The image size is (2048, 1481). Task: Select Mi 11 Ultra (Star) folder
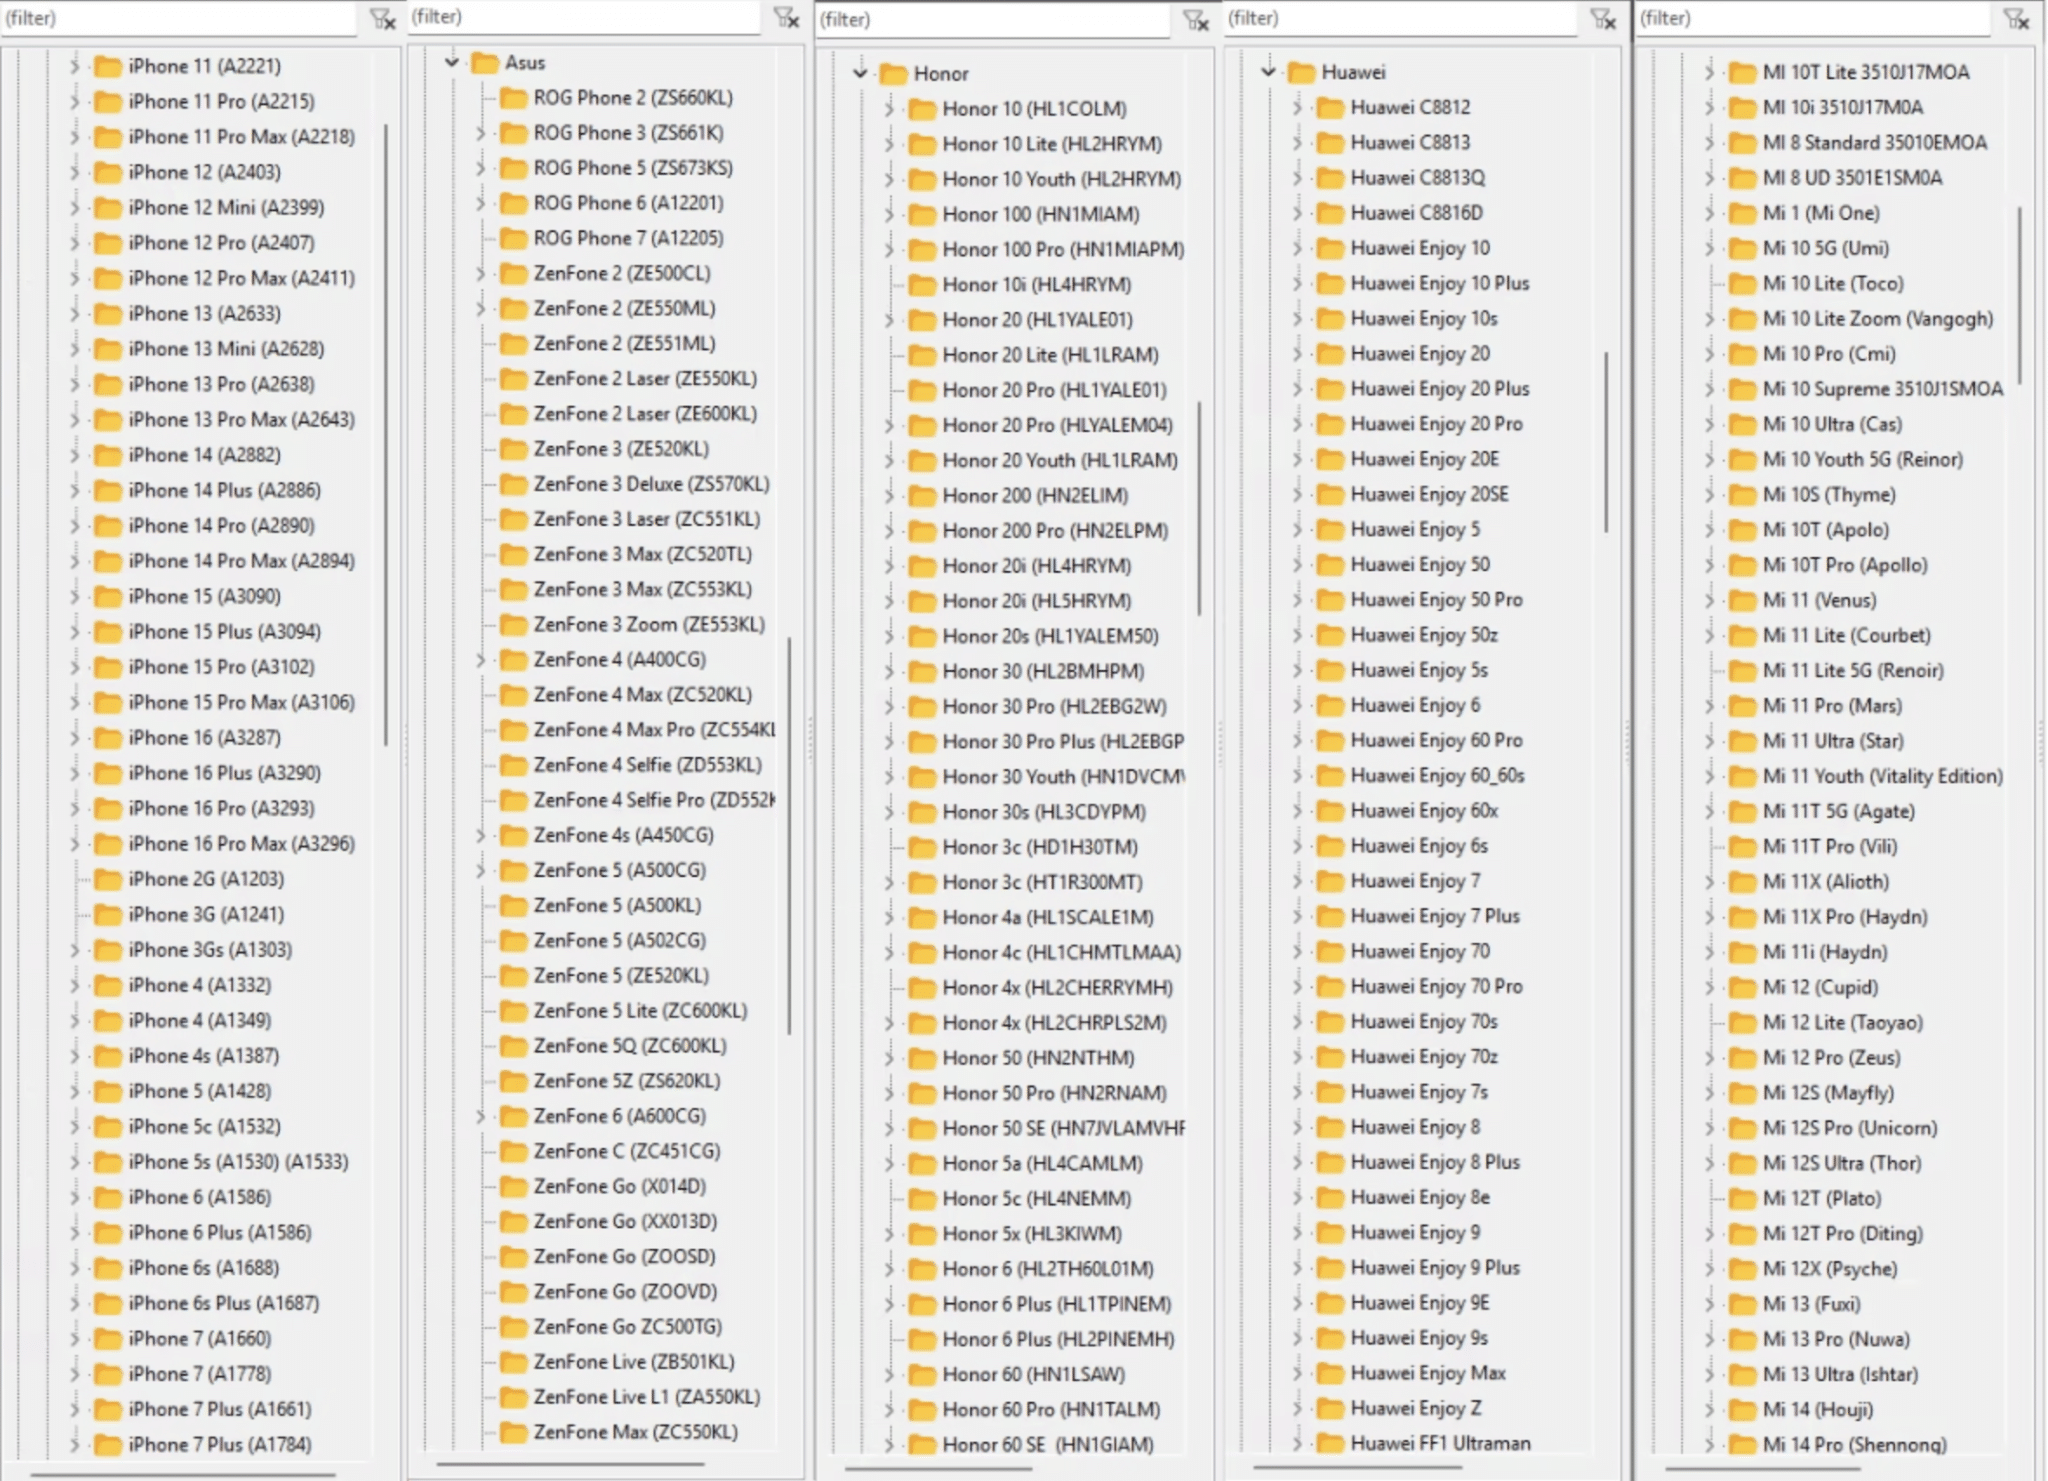click(1832, 741)
